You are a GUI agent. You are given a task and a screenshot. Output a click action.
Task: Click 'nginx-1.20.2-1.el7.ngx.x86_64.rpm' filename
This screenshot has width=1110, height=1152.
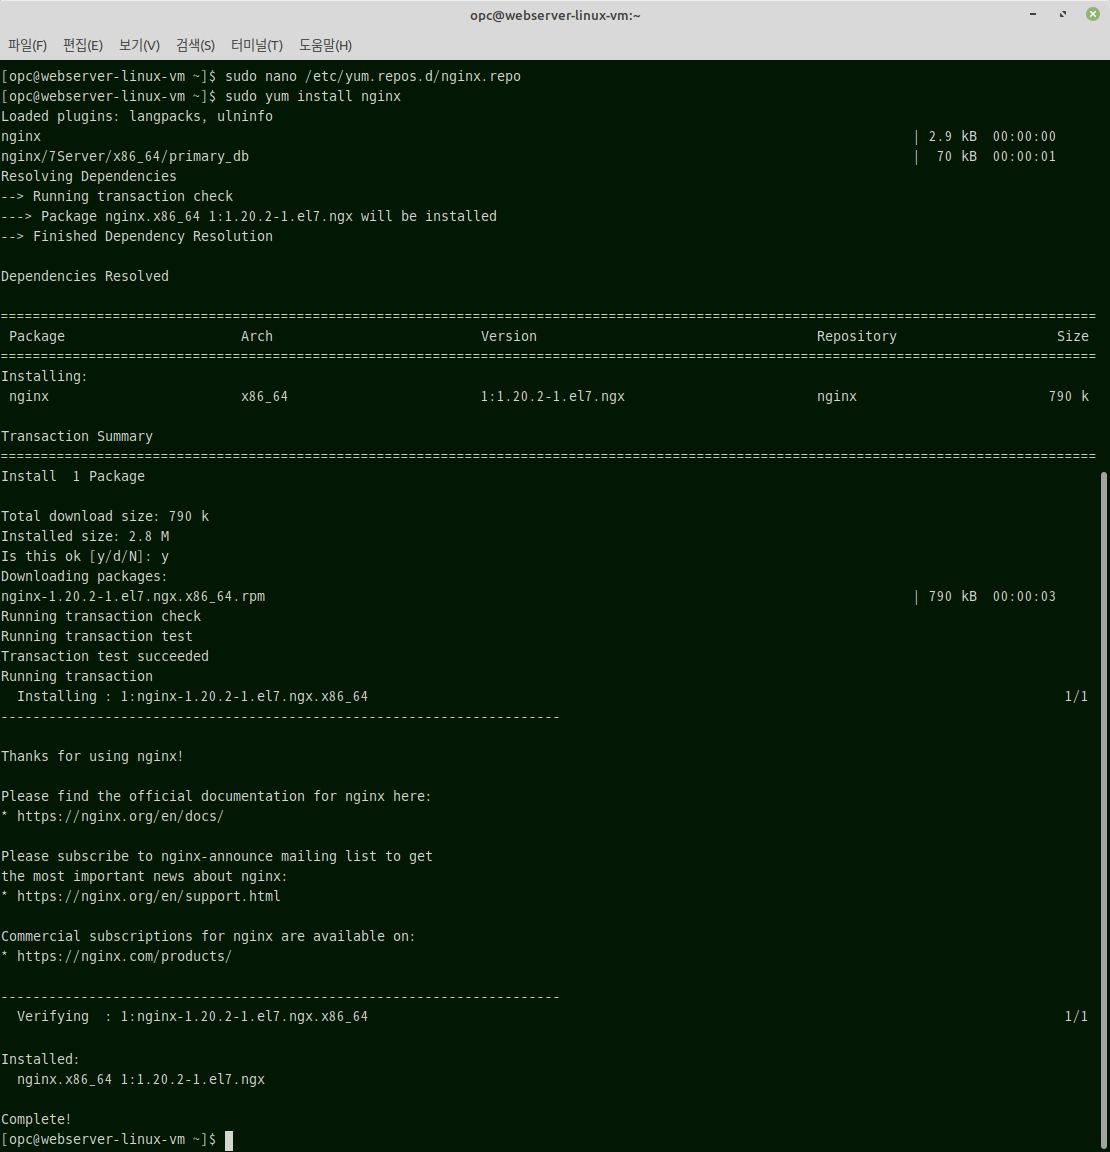coord(133,597)
